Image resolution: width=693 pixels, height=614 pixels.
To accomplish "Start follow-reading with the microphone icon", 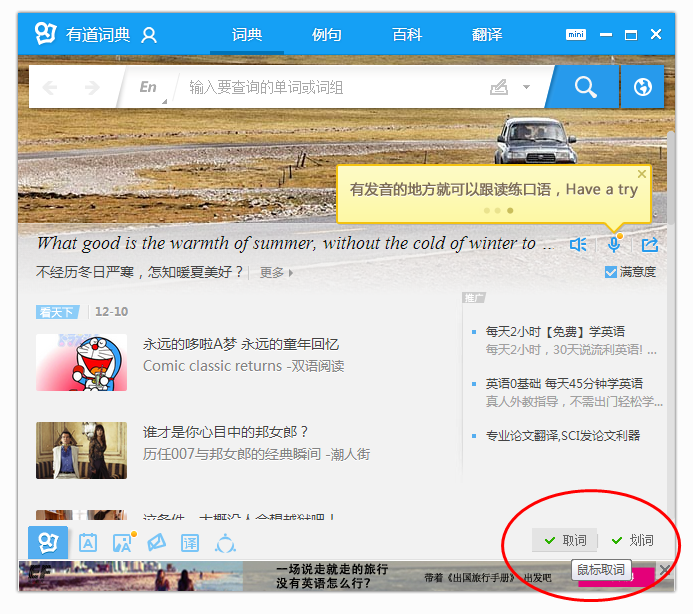I will click(x=614, y=244).
